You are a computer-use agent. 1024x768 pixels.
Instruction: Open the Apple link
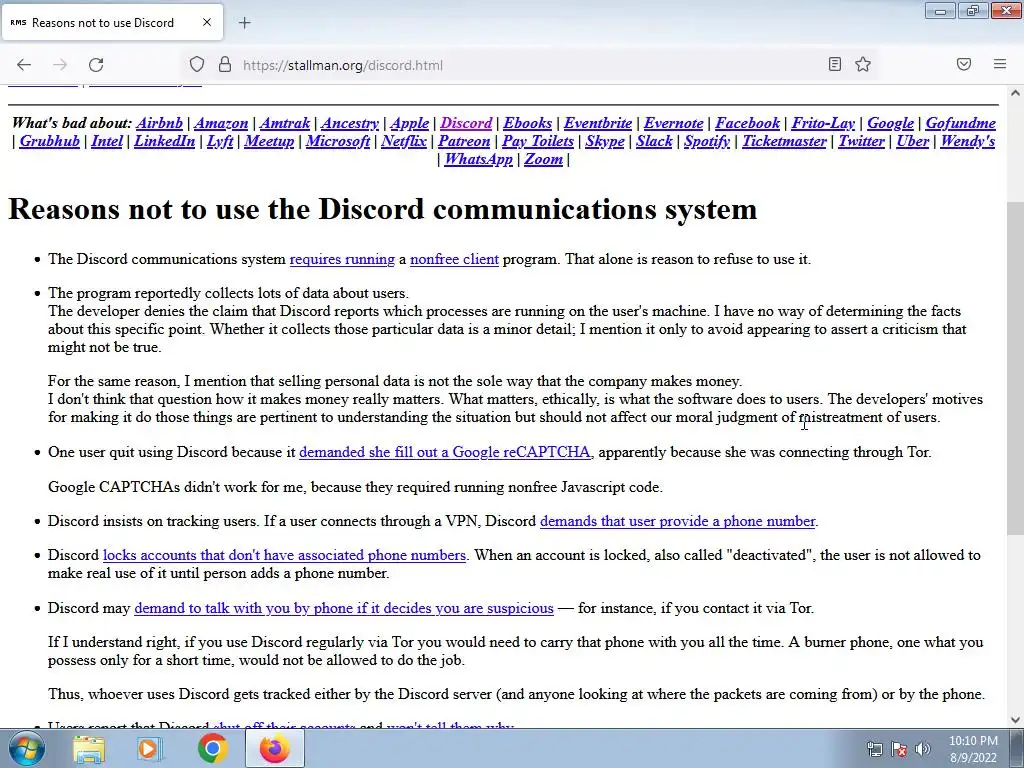point(409,123)
